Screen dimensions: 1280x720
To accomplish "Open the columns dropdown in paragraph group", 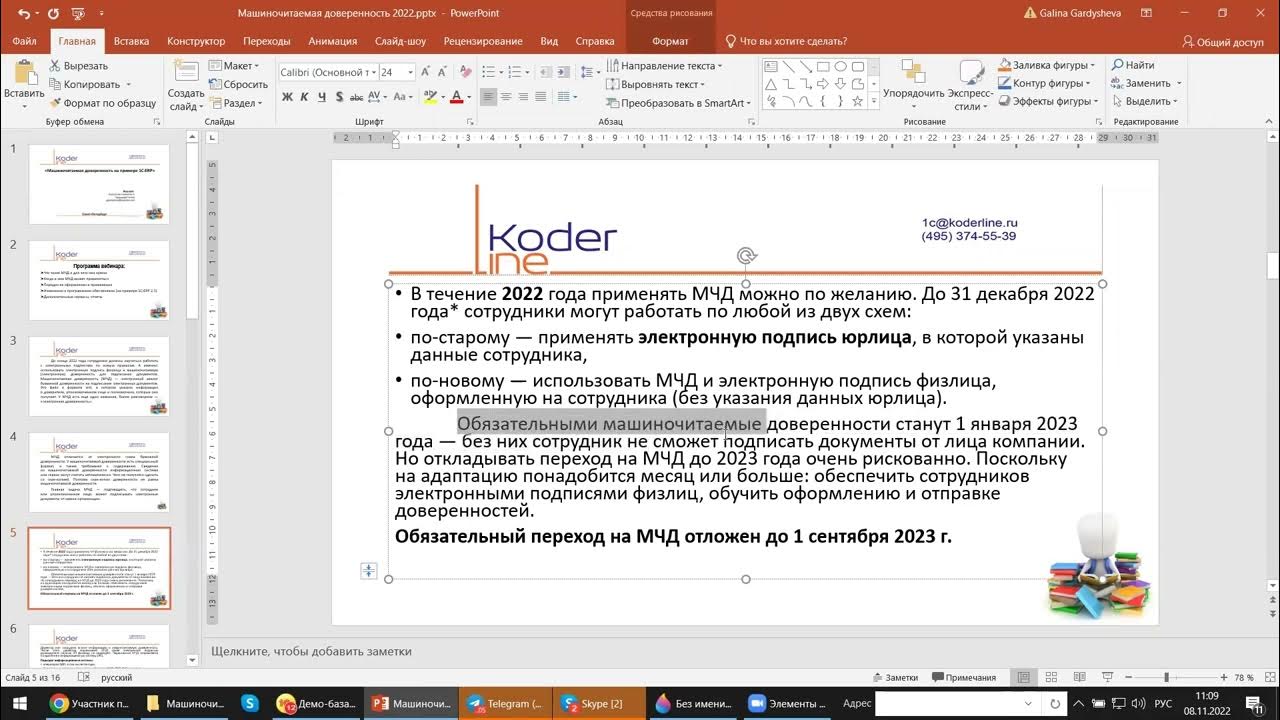I will (565, 97).
